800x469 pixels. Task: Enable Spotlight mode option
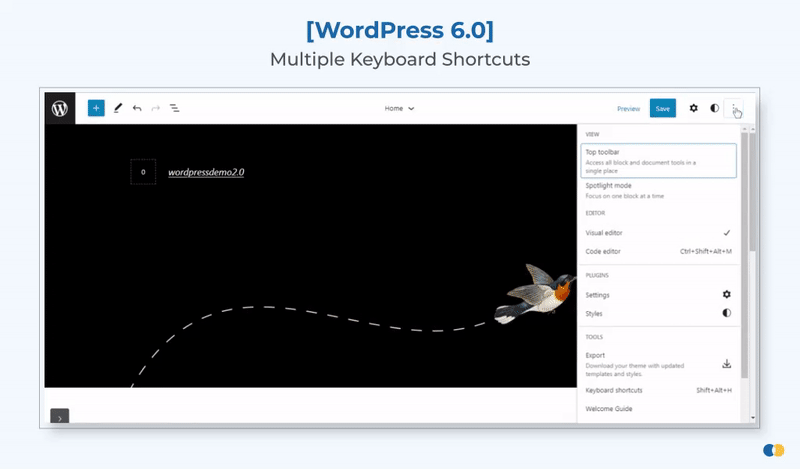[x=658, y=190]
